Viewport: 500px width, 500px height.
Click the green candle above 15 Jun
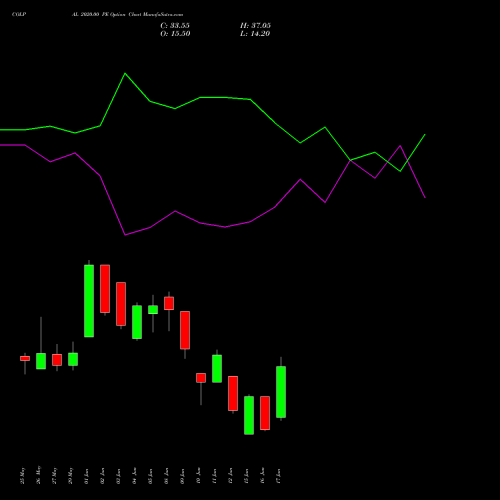click(249, 415)
